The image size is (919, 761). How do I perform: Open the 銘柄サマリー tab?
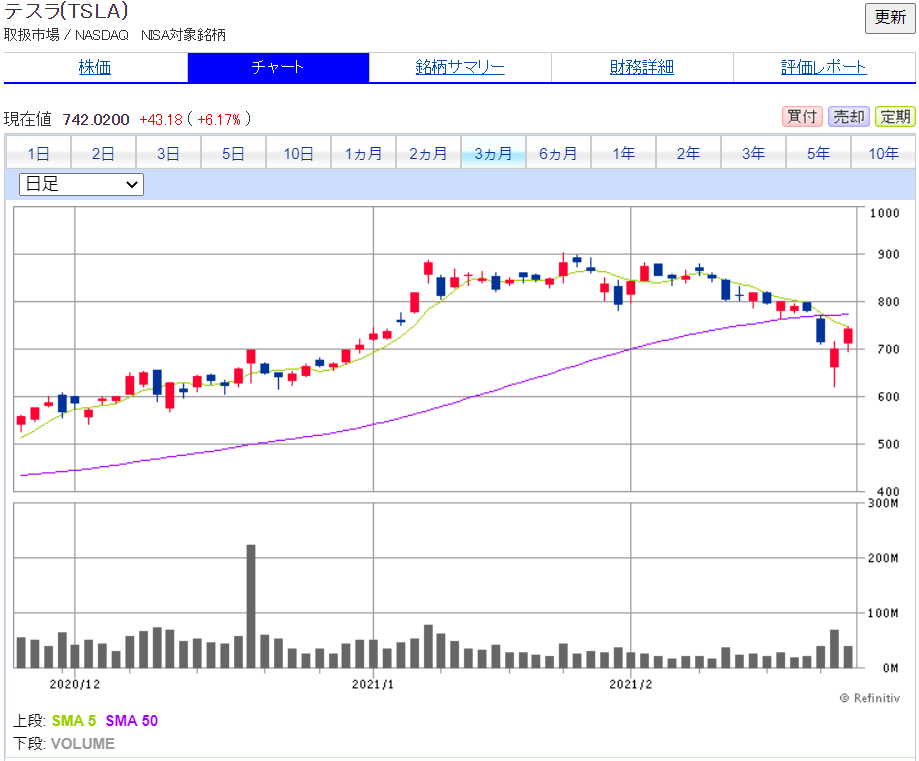click(x=460, y=67)
